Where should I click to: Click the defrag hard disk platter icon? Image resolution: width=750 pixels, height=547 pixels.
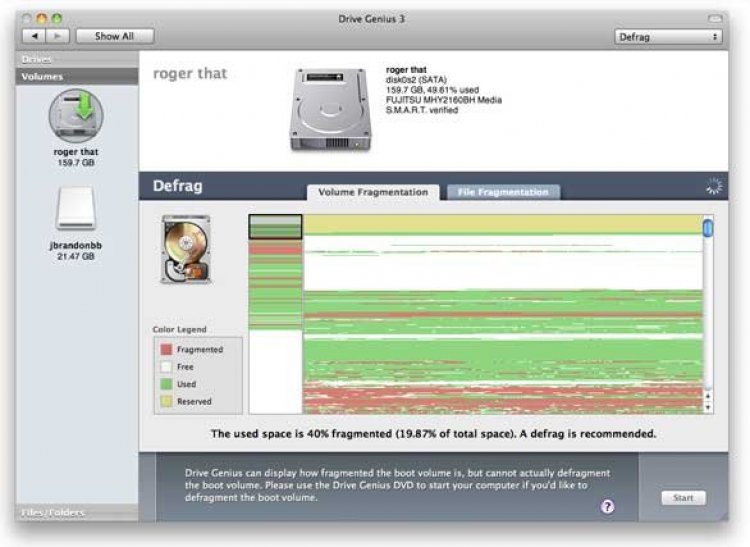[186, 249]
